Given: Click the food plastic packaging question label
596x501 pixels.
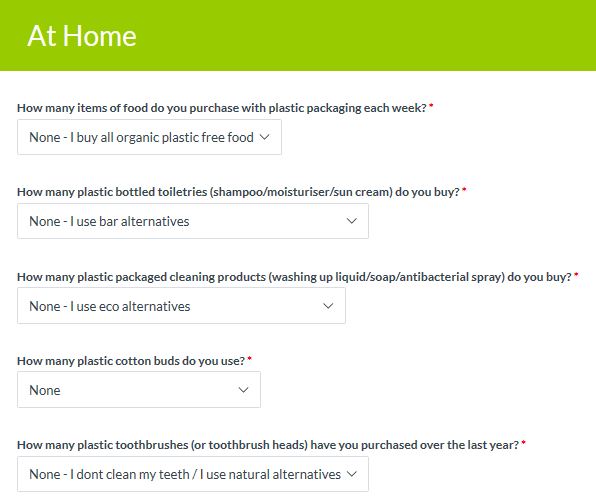Looking at the screenshot, I should click(222, 108).
